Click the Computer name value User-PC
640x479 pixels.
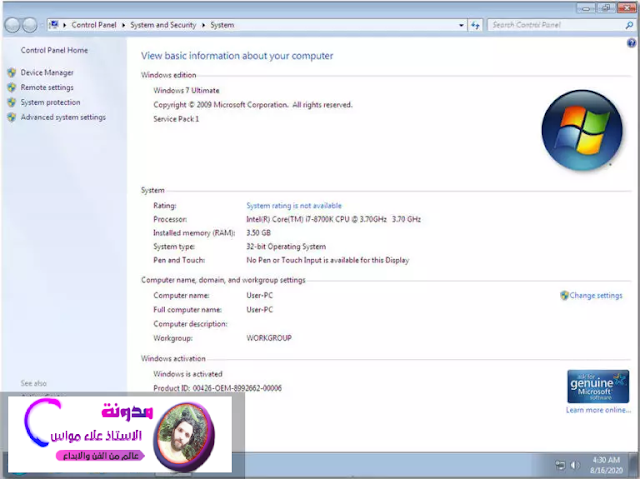click(x=260, y=295)
